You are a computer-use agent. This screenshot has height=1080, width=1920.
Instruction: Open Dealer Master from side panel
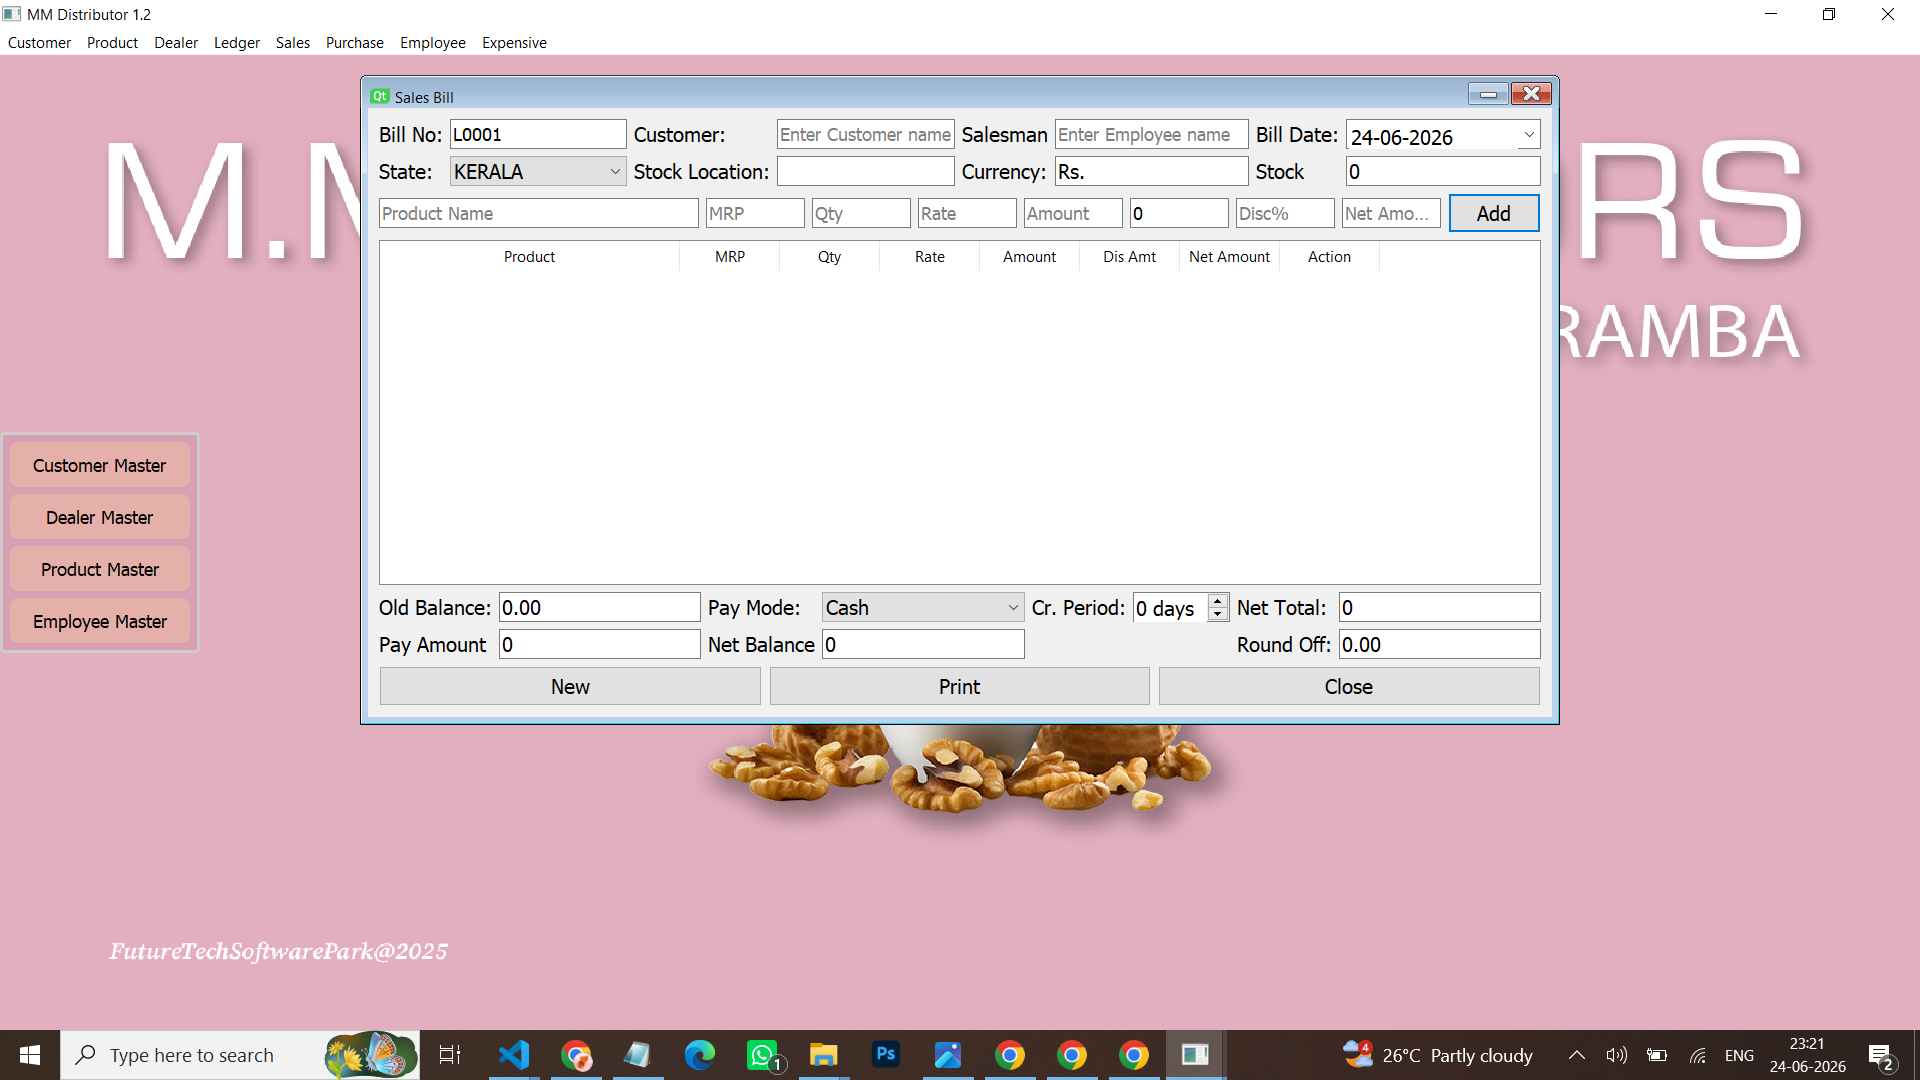point(100,518)
